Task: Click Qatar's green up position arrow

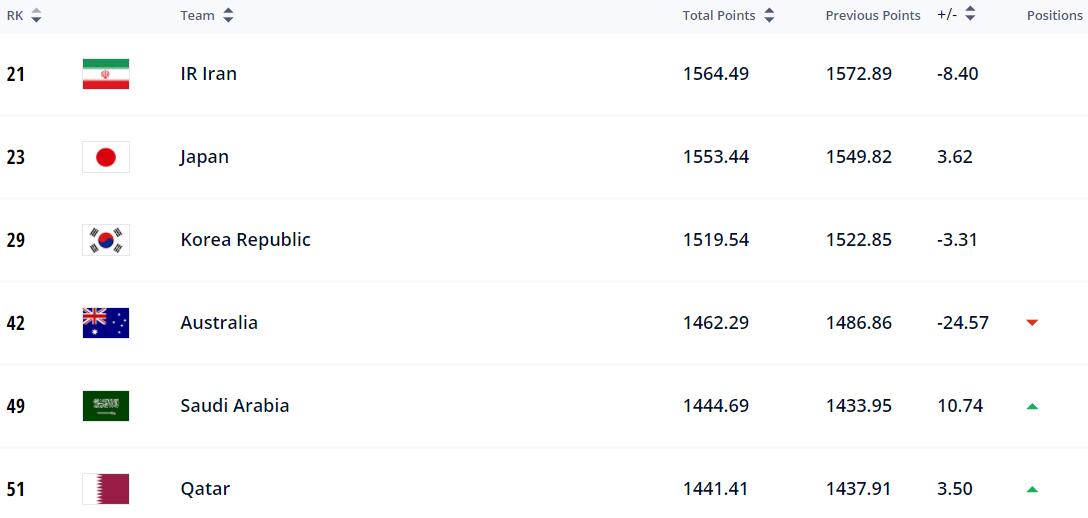Action: (1032, 489)
